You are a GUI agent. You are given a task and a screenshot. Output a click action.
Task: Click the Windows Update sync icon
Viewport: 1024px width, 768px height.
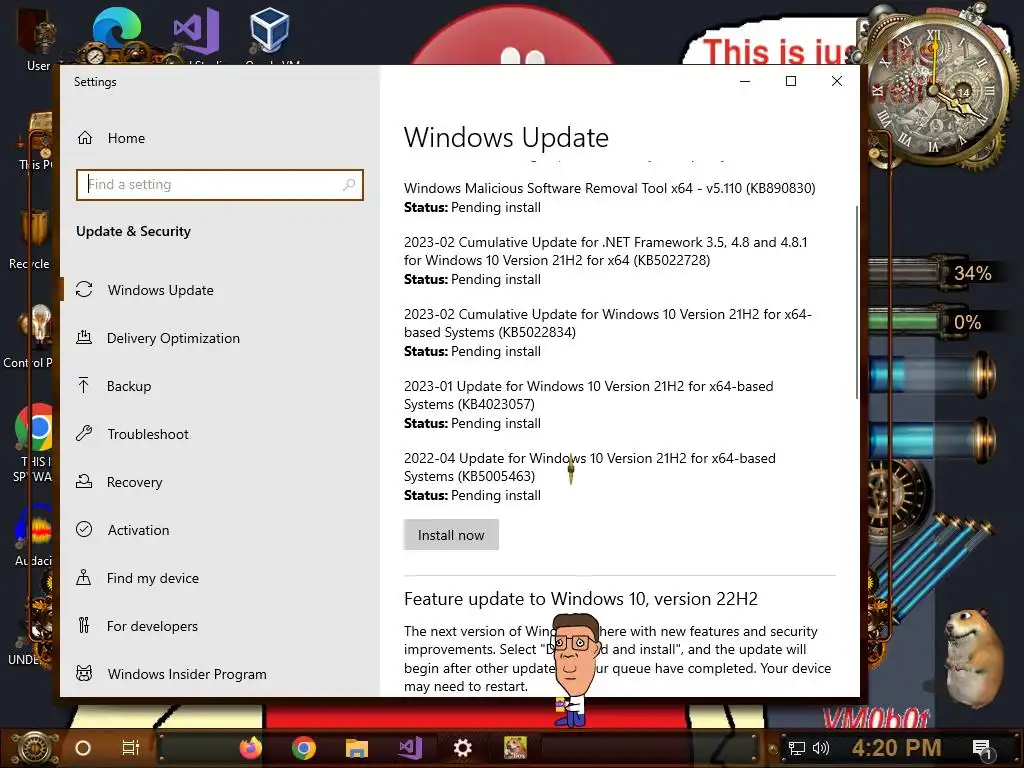click(x=84, y=289)
